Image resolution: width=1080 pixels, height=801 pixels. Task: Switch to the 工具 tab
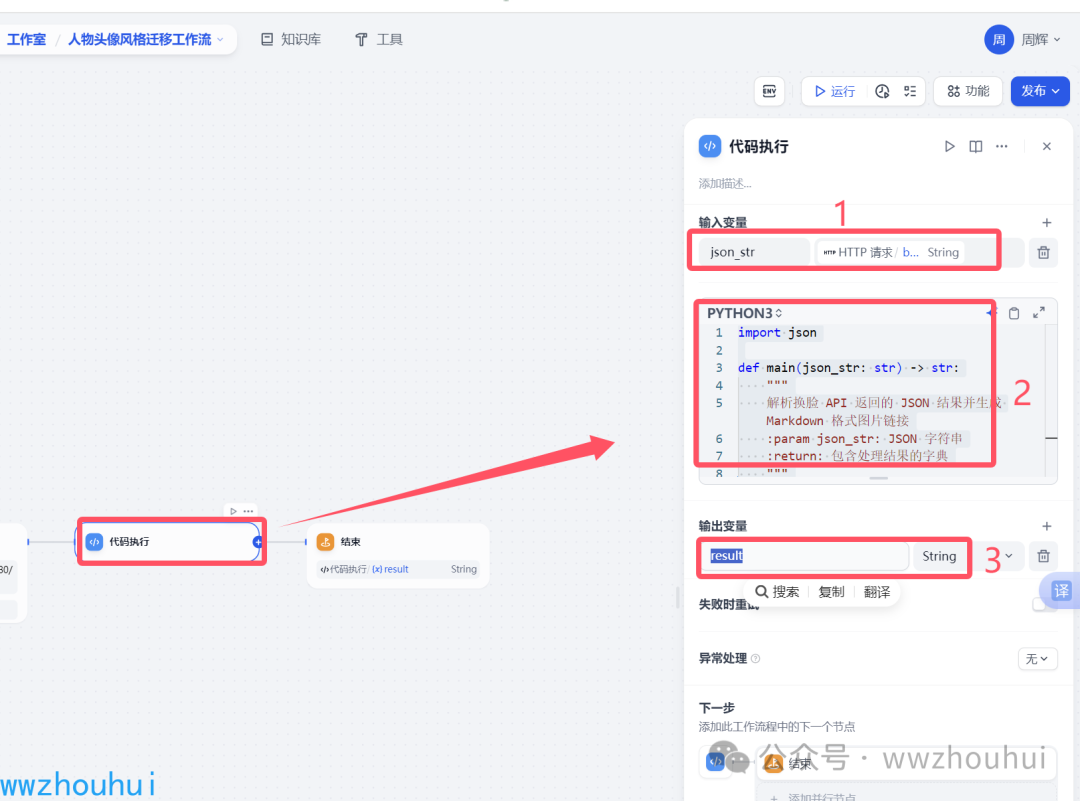click(x=379, y=40)
